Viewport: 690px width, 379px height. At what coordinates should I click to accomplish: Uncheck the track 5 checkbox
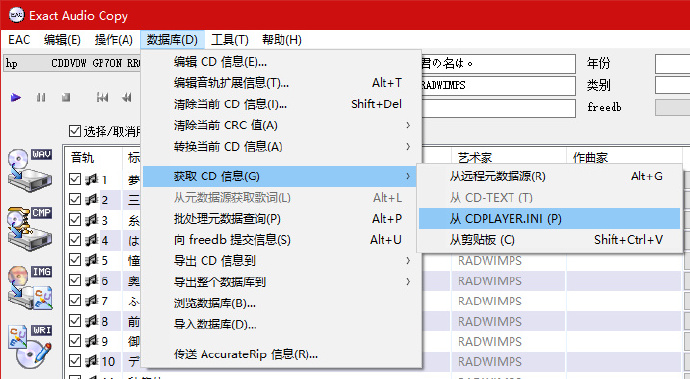tap(75, 260)
